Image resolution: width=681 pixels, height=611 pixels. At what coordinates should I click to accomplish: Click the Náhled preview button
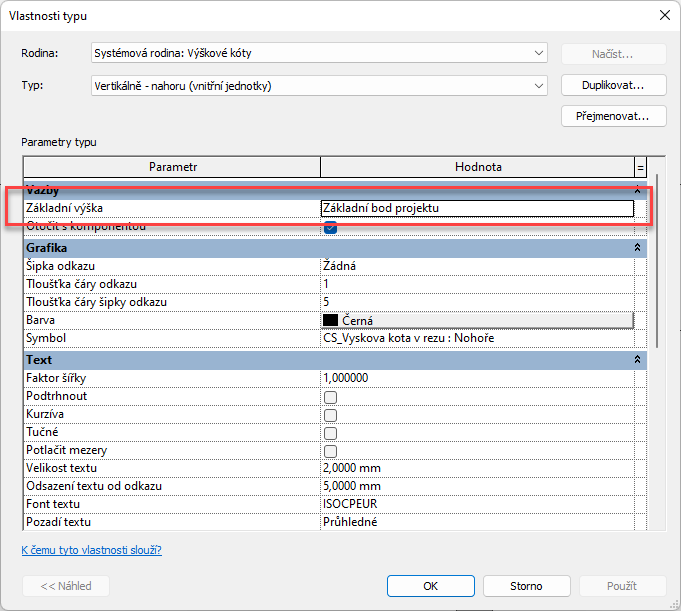tap(66, 586)
